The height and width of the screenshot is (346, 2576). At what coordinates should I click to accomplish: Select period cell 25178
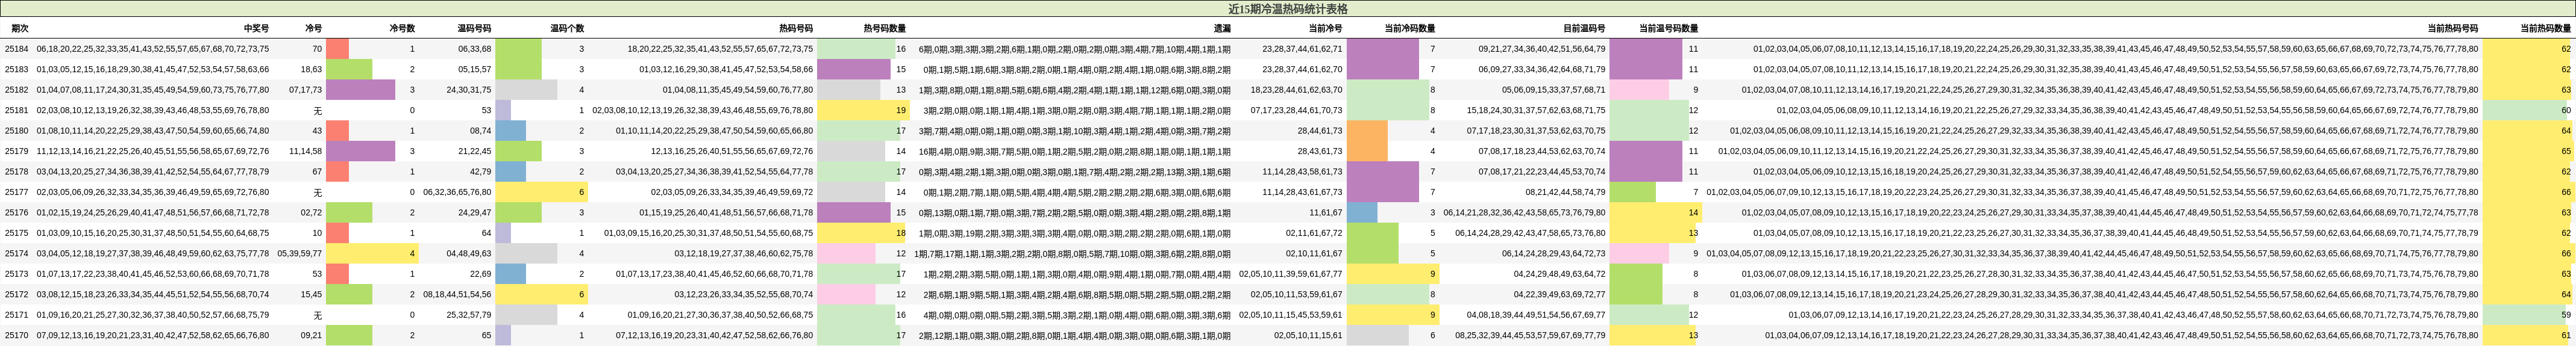tap(17, 171)
